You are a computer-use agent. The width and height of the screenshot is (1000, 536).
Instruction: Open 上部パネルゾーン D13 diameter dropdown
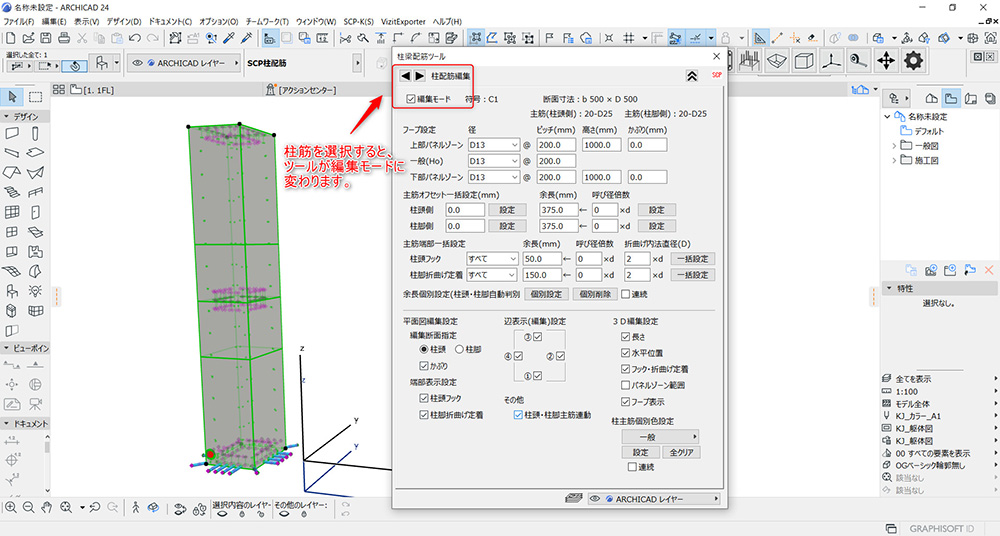494,145
